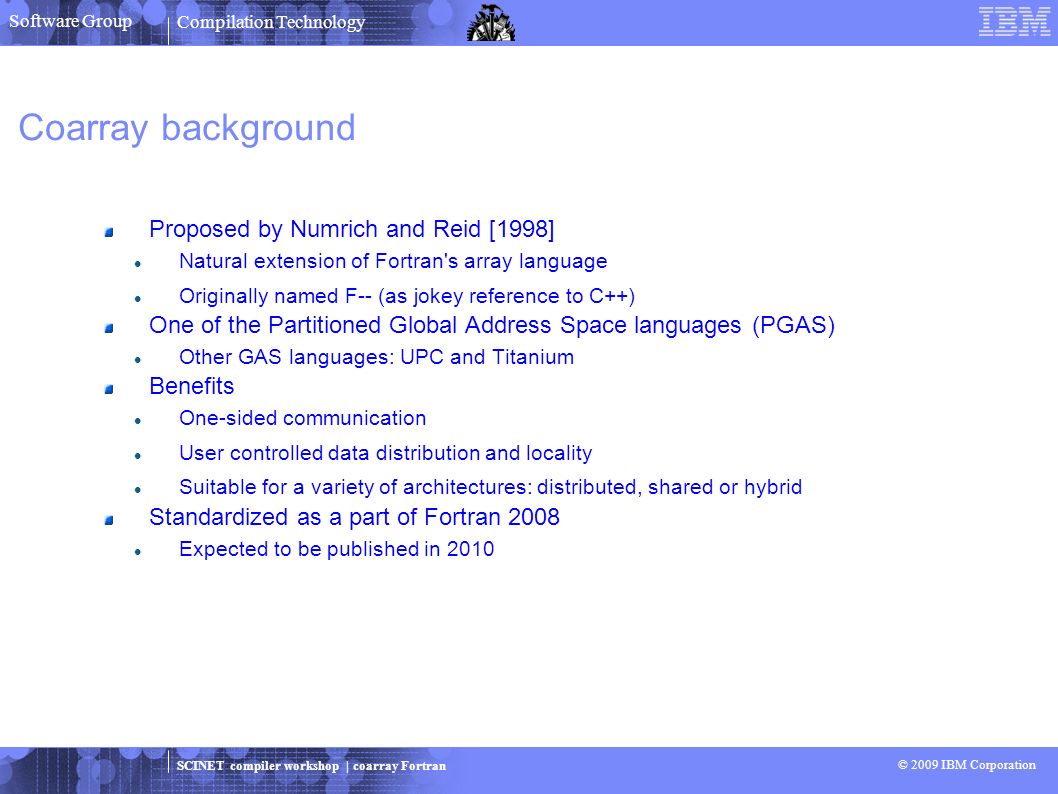Click 'Expected to be published in 2010'

[x=337, y=549]
